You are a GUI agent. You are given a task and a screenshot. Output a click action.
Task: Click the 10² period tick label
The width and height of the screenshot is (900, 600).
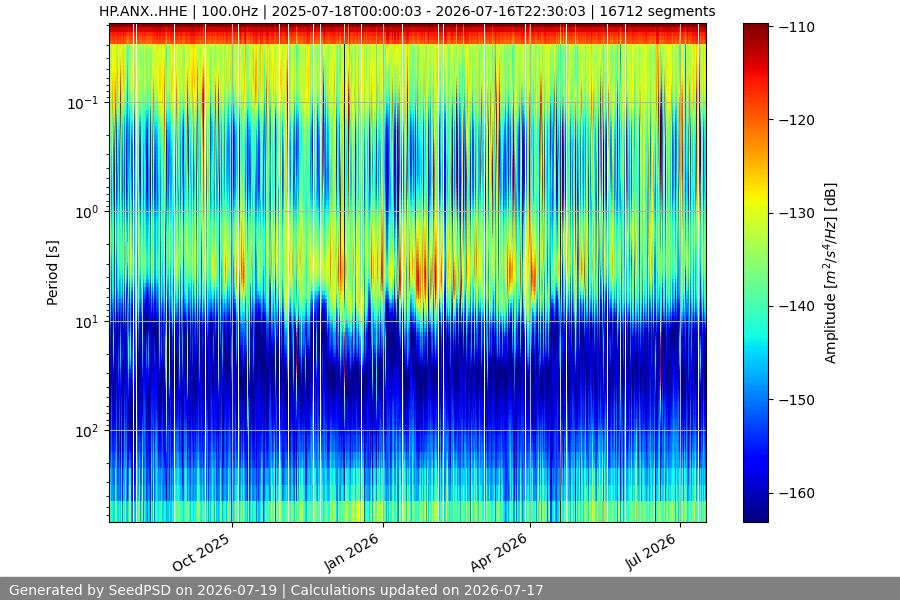coord(87,431)
